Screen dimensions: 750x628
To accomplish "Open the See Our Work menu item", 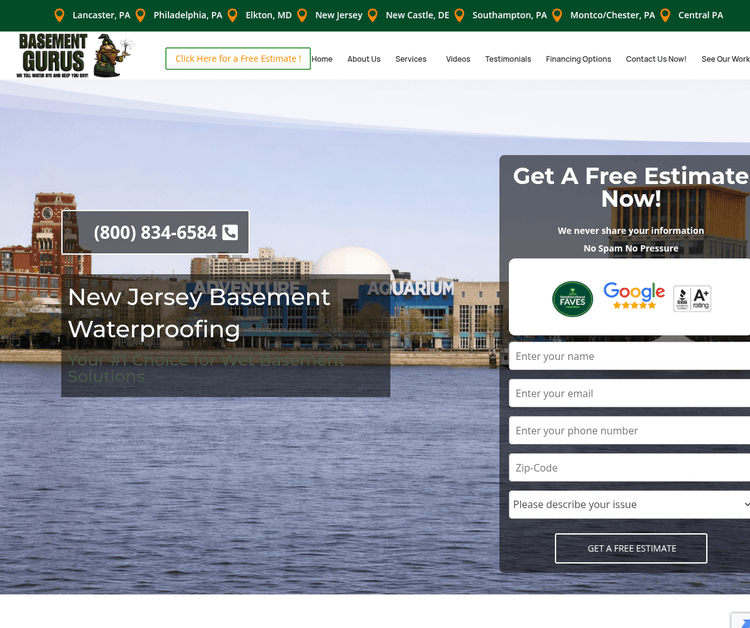I will [x=725, y=59].
